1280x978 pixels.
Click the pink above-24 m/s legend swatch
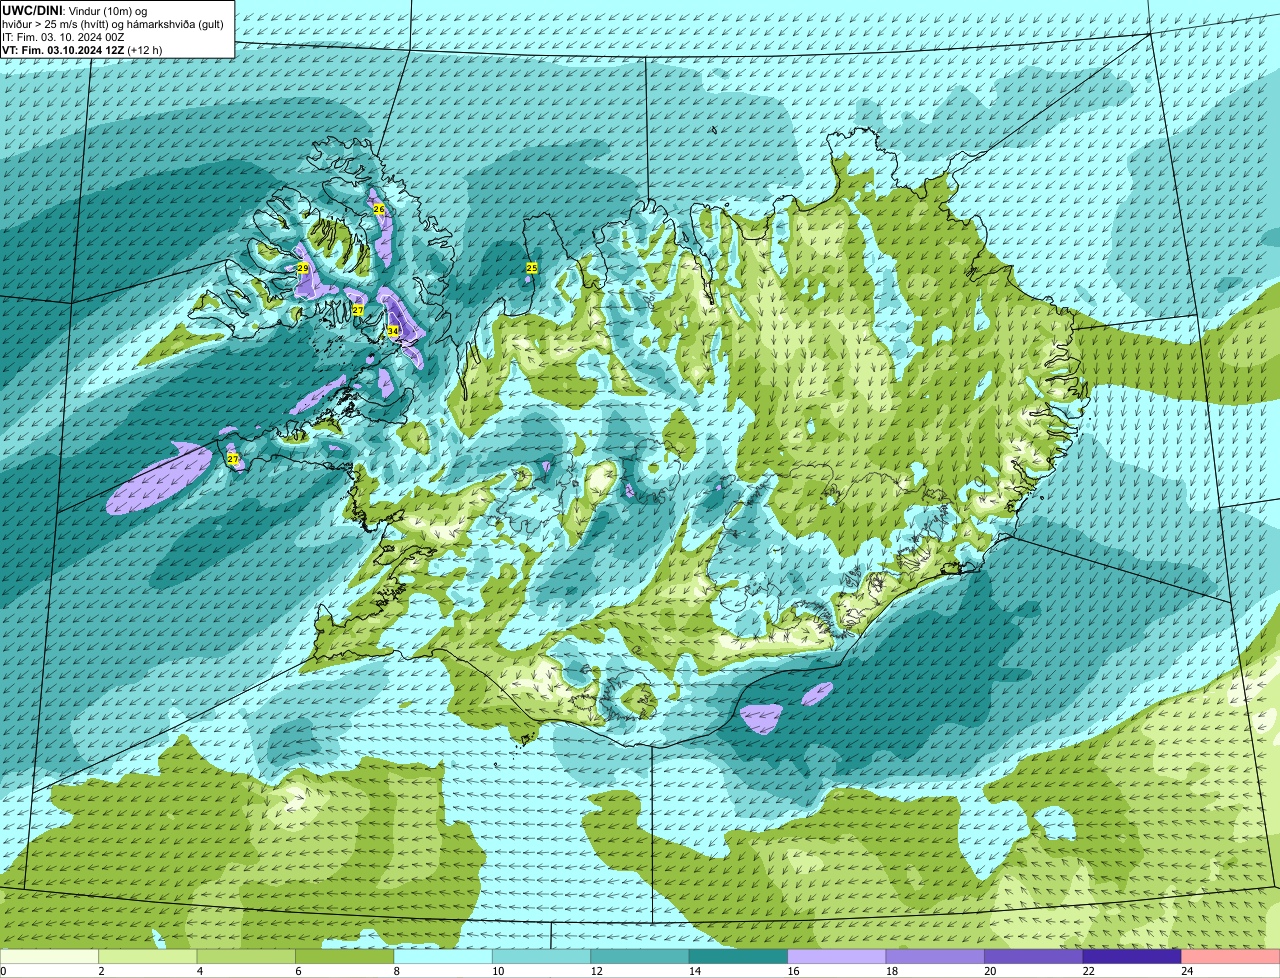pos(1230,956)
